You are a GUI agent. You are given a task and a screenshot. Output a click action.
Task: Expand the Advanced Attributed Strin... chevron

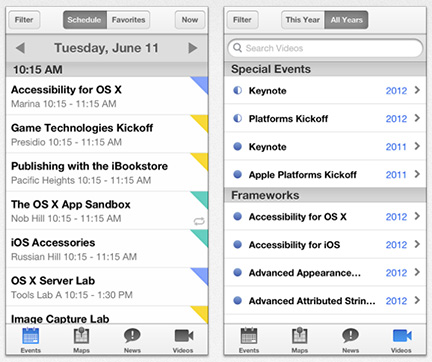click(x=417, y=300)
